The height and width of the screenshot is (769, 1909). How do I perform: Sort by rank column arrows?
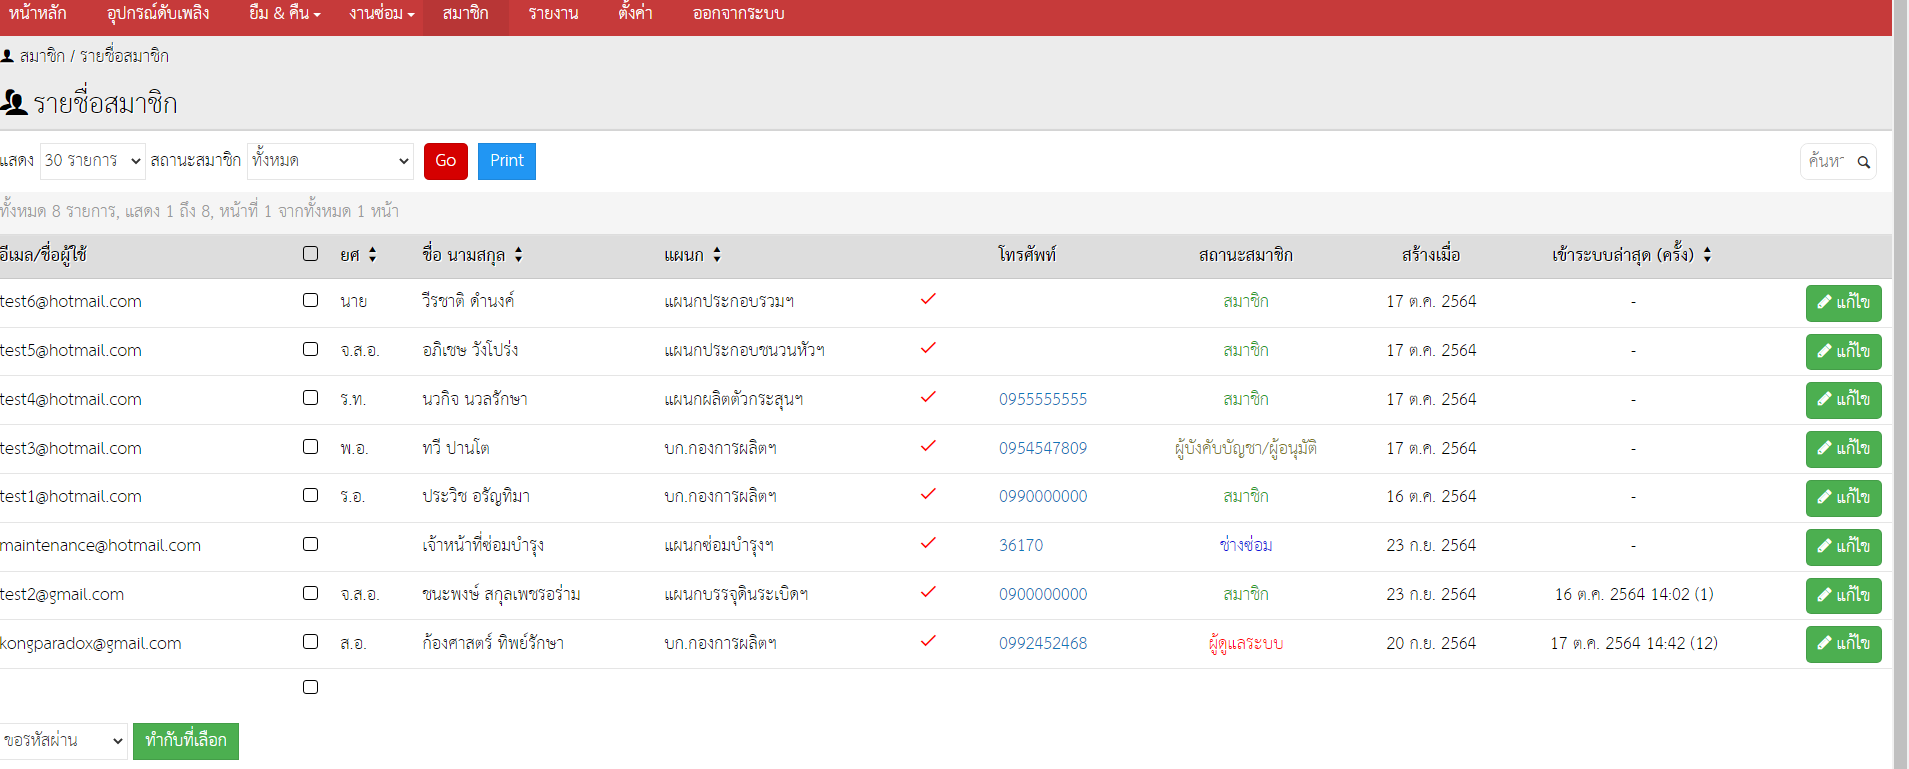click(x=372, y=255)
